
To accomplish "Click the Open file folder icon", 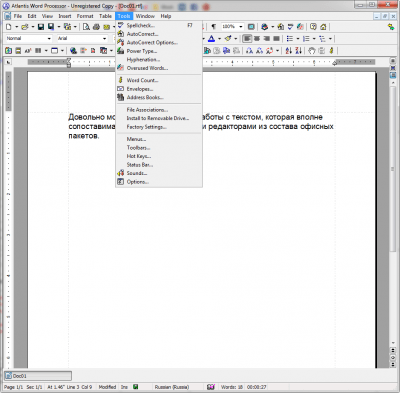I will [x=25, y=27].
